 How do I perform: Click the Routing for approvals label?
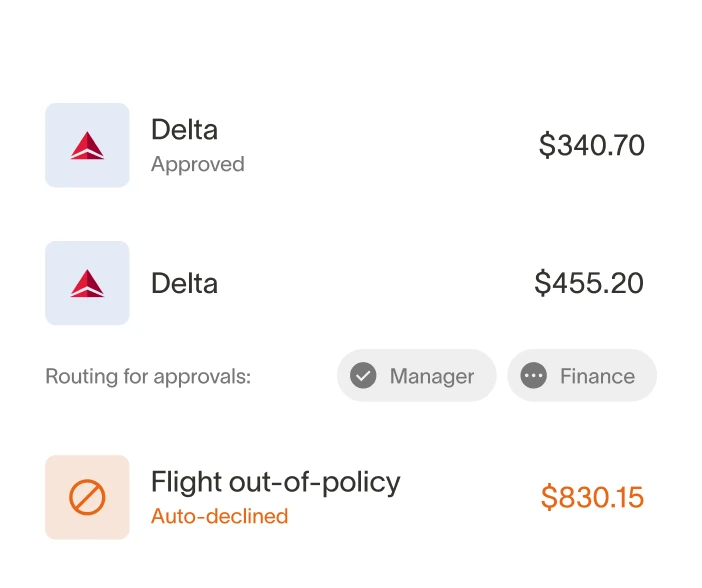[147, 377]
